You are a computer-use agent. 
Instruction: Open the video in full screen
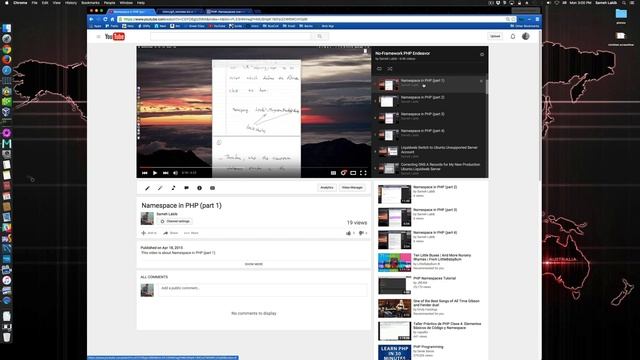coord(363,173)
